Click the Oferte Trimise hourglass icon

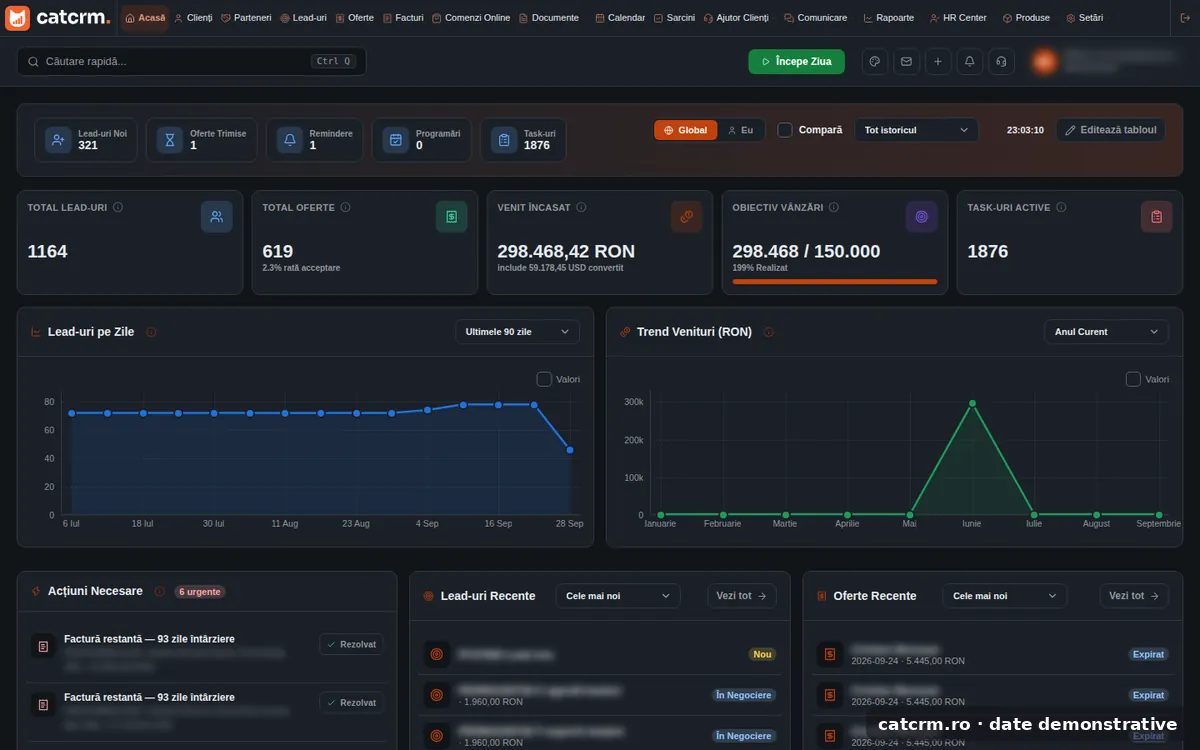(170, 140)
